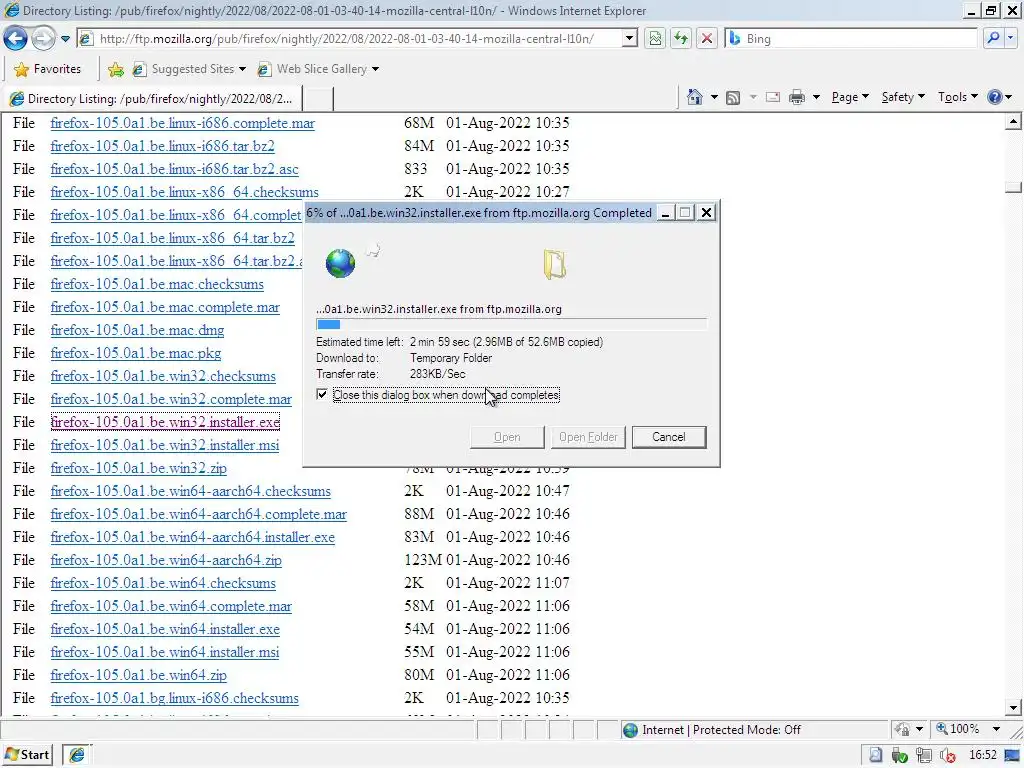Expand the Home button dropdown arrow
The image size is (1024, 768).
[714, 97]
